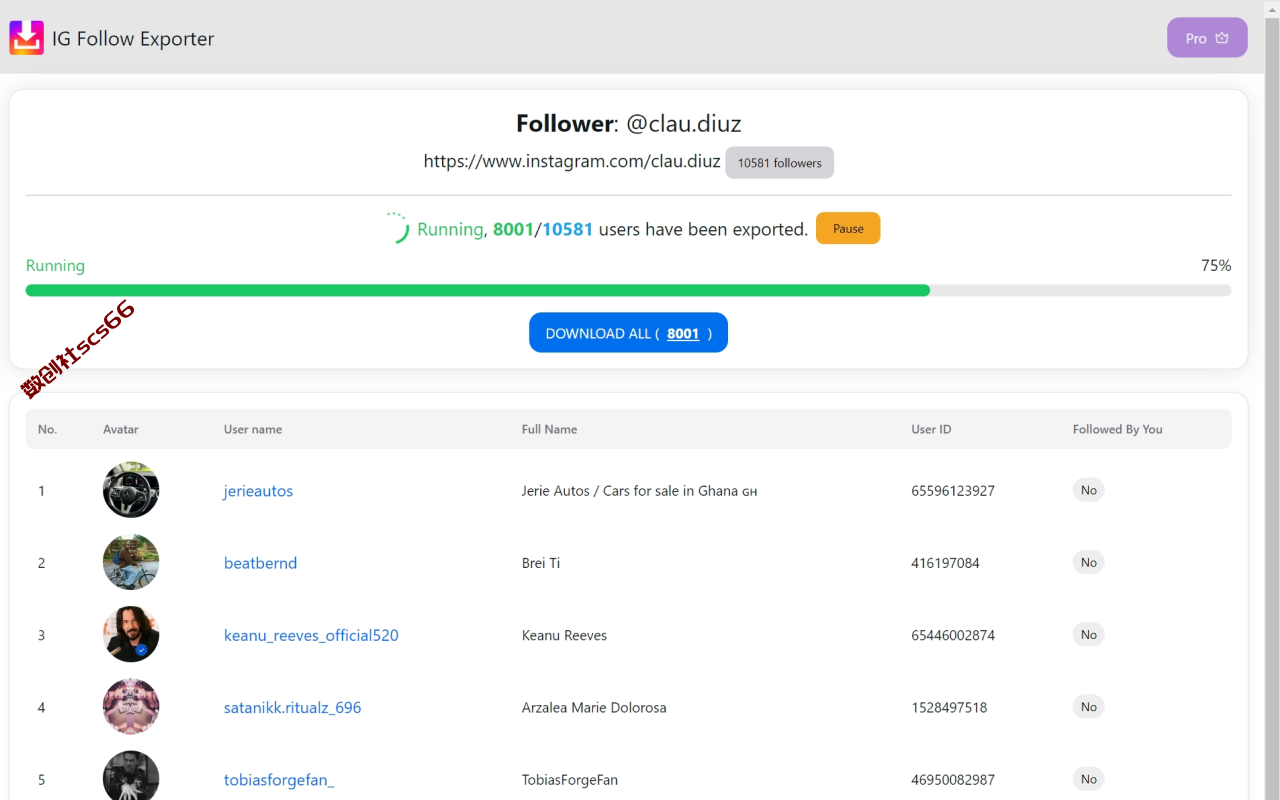Screen dimensions: 1280x800
Task: Select user ID 65596123927
Action: click(x=953, y=491)
